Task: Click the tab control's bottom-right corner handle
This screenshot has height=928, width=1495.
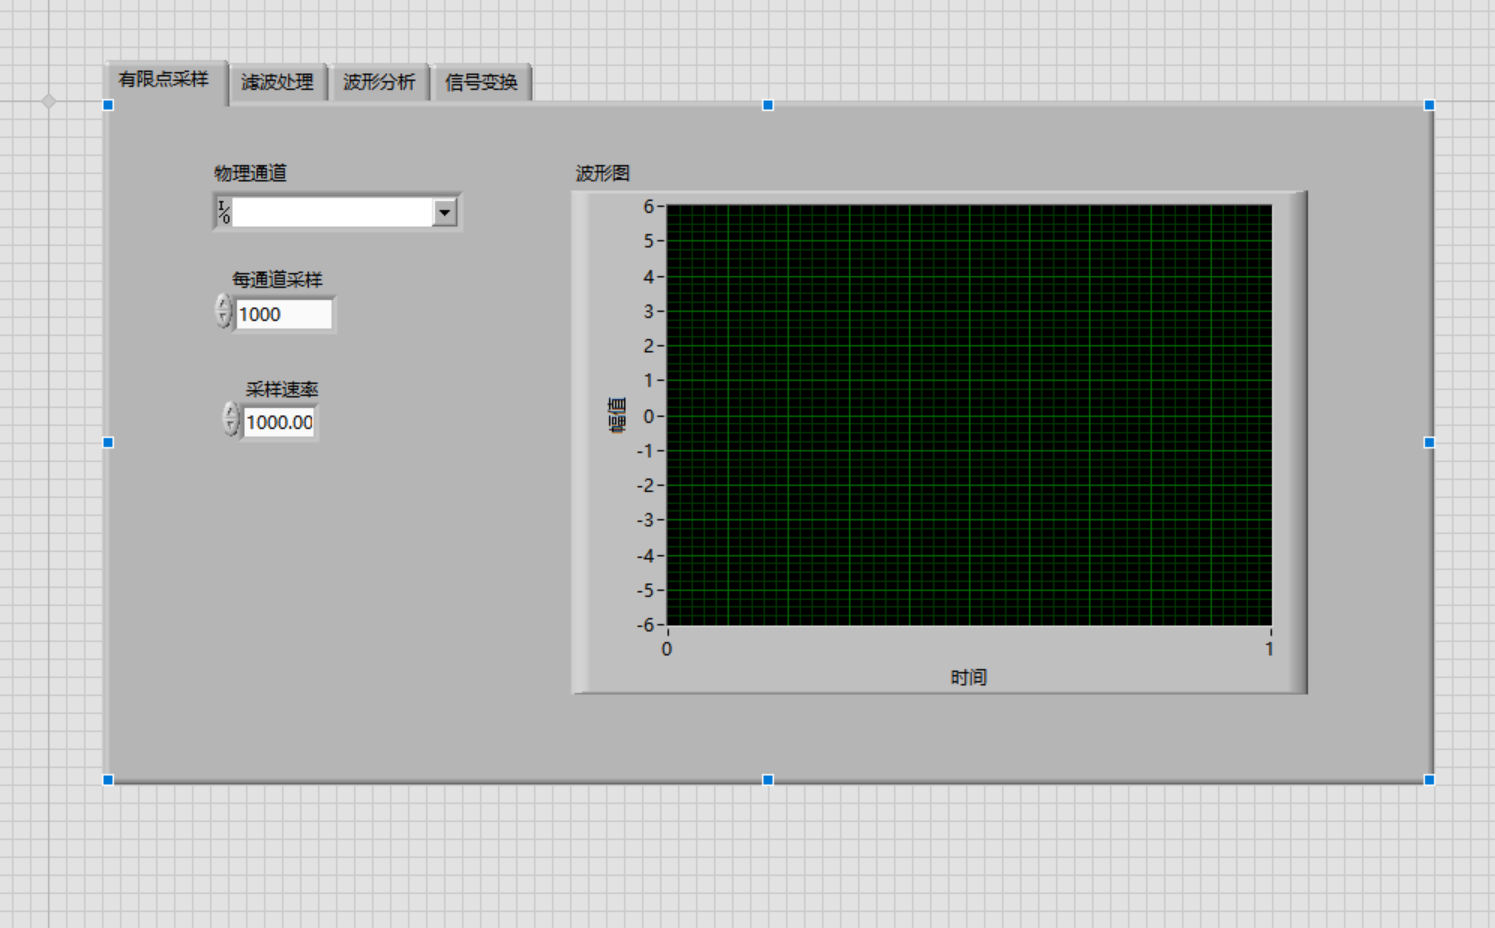Action: 1429,779
